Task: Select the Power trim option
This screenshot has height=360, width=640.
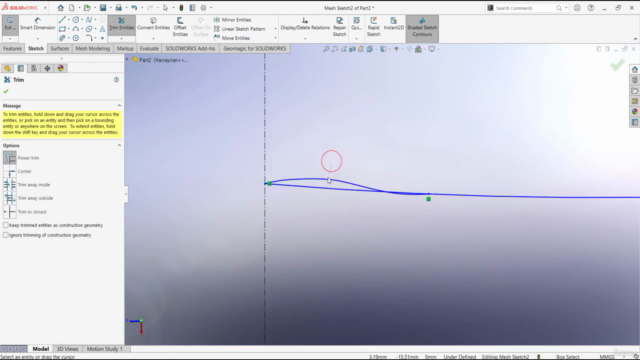Action: point(10,158)
